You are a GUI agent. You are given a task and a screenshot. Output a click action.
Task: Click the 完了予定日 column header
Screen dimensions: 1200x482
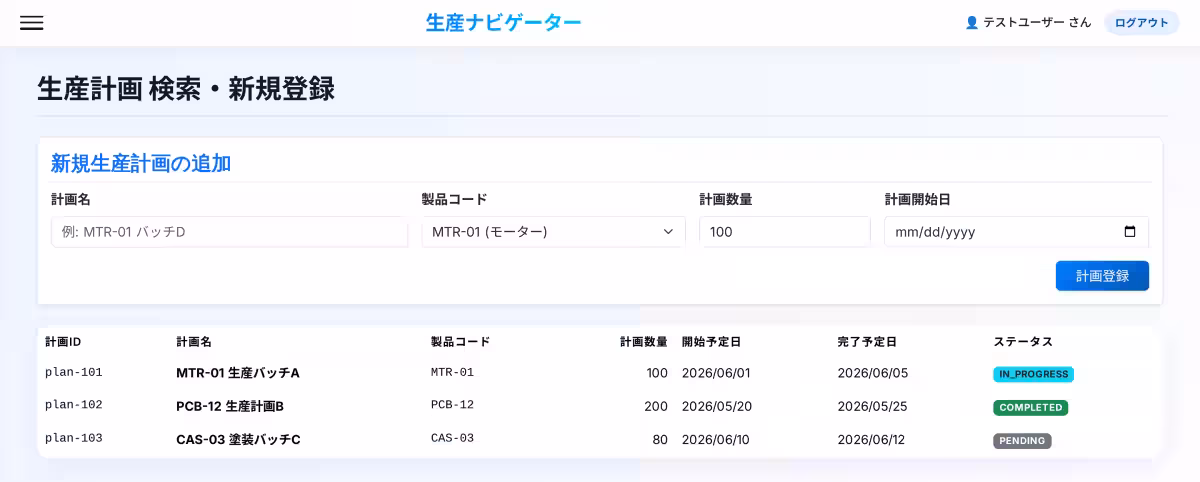(x=867, y=342)
